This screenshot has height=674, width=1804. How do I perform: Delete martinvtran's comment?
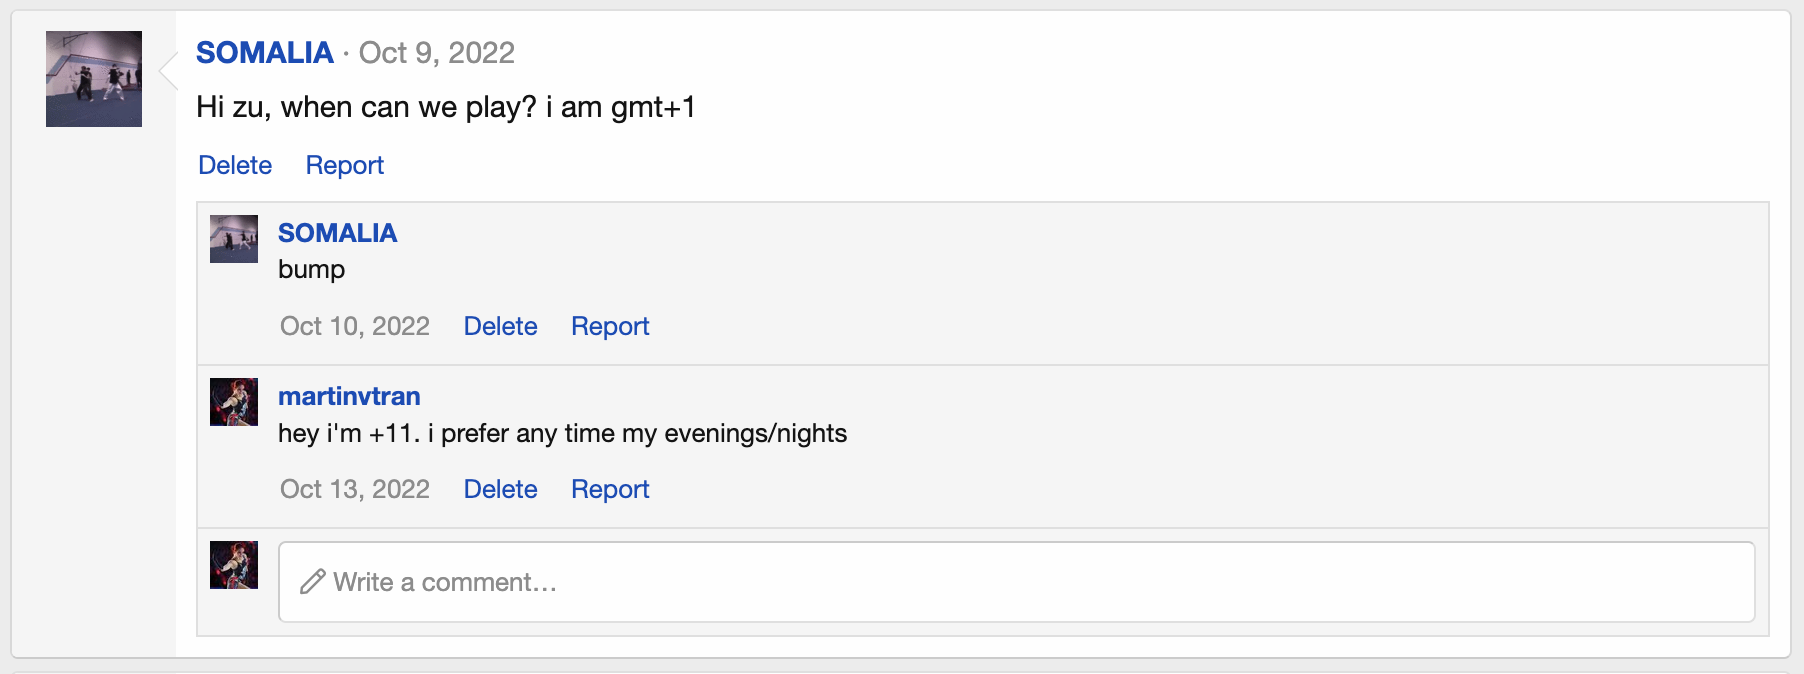500,489
